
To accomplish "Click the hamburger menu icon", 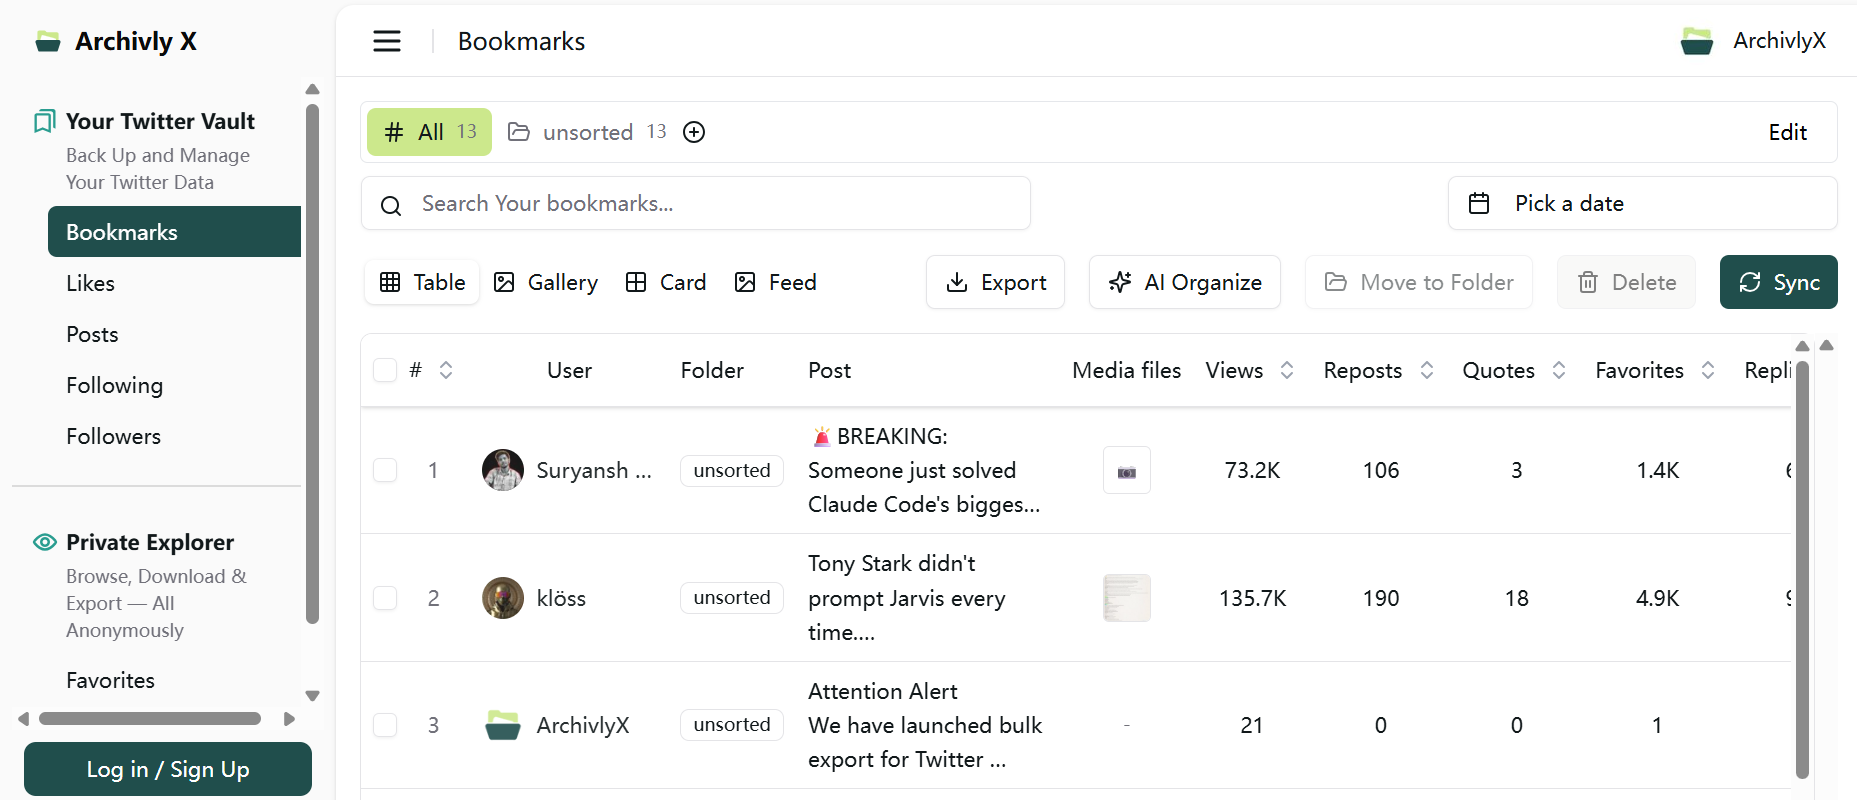I will pyautogui.click(x=387, y=41).
